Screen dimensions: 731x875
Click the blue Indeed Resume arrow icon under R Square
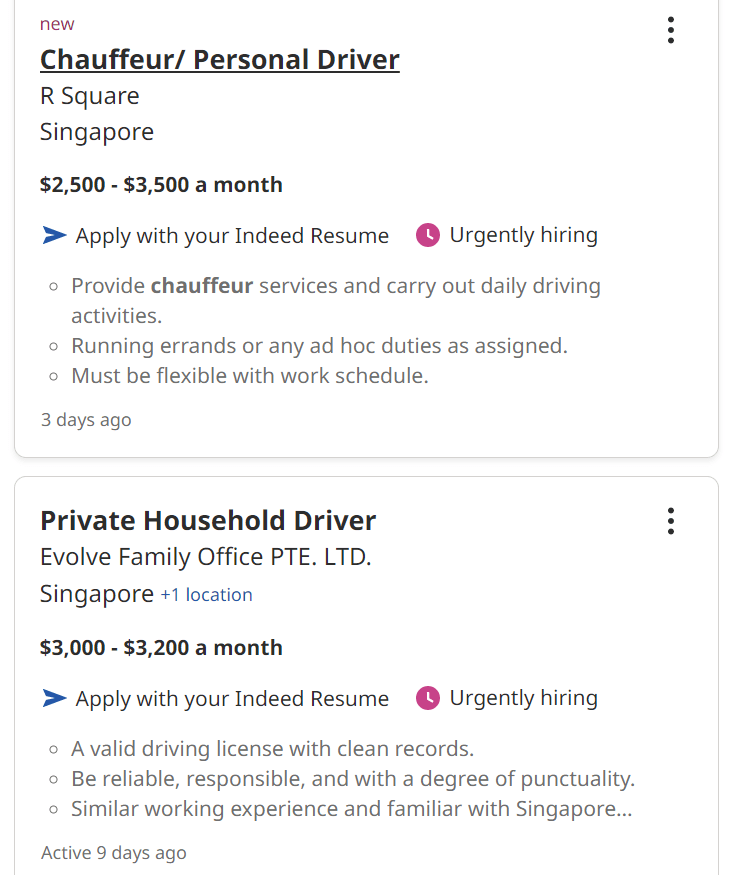click(x=54, y=235)
